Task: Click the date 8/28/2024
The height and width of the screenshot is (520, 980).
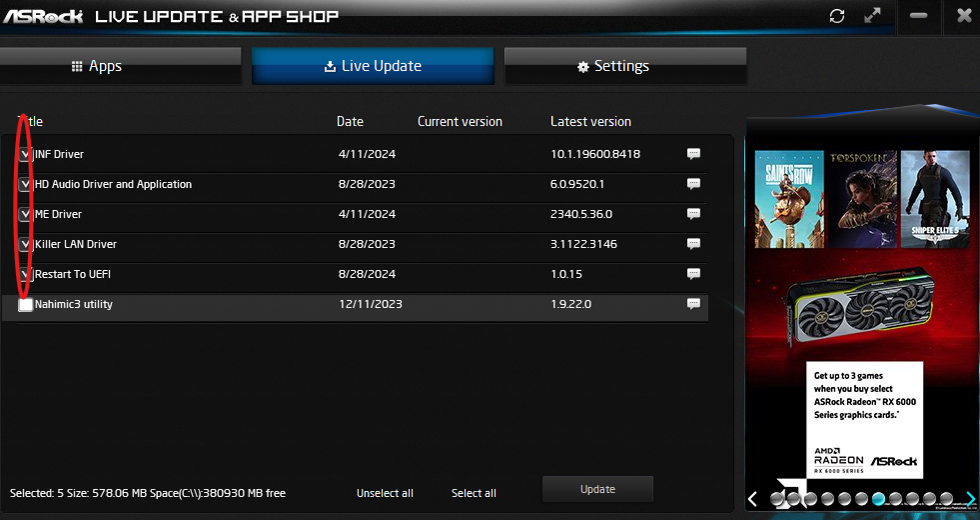Action: pyautogui.click(x=367, y=274)
